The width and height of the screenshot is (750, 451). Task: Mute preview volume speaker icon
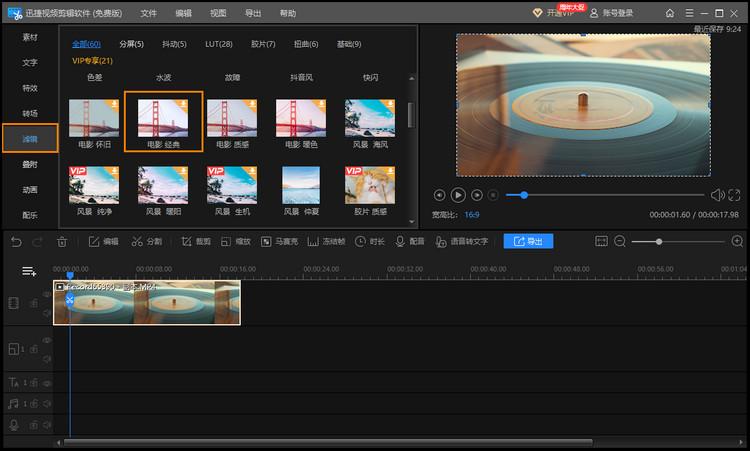(x=717, y=195)
